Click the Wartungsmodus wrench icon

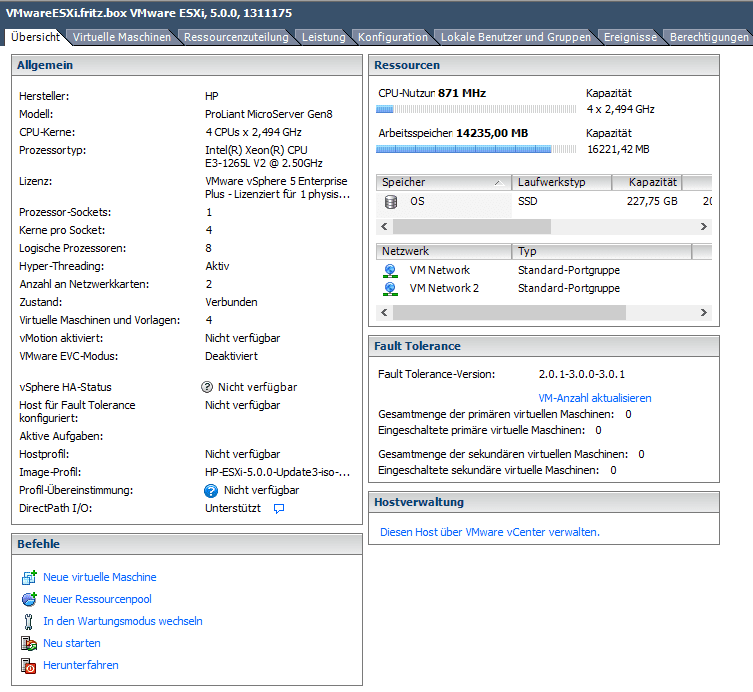[28, 621]
